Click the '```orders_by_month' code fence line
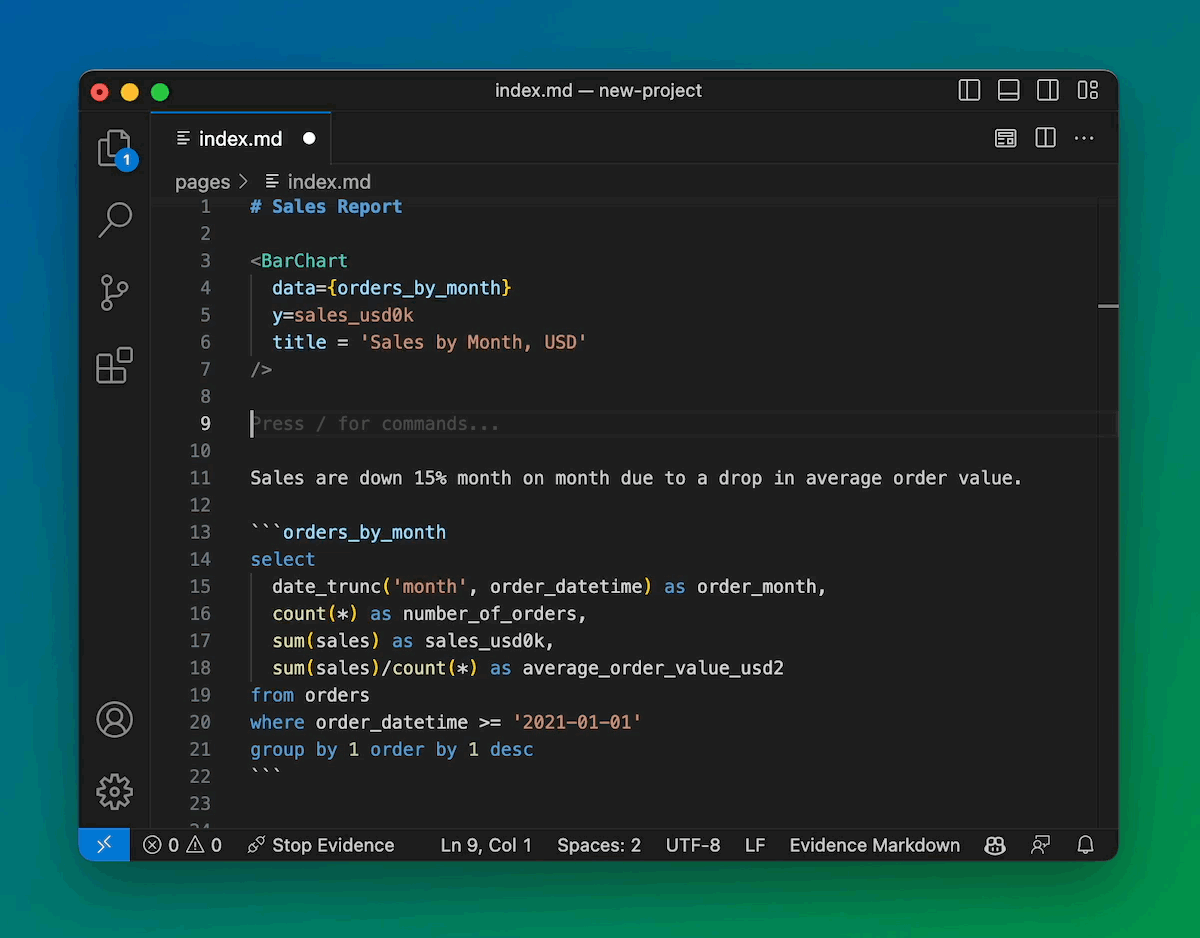This screenshot has height=938, width=1200. 348,532
